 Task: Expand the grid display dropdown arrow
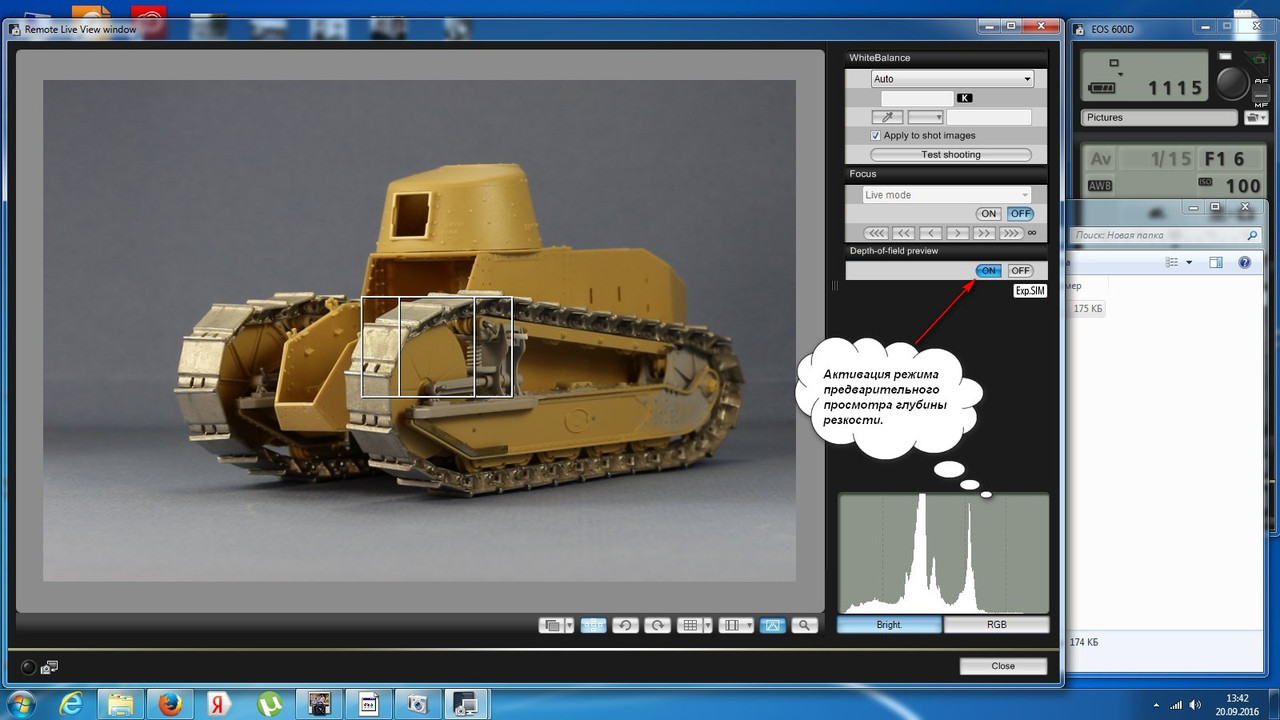[x=708, y=625]
